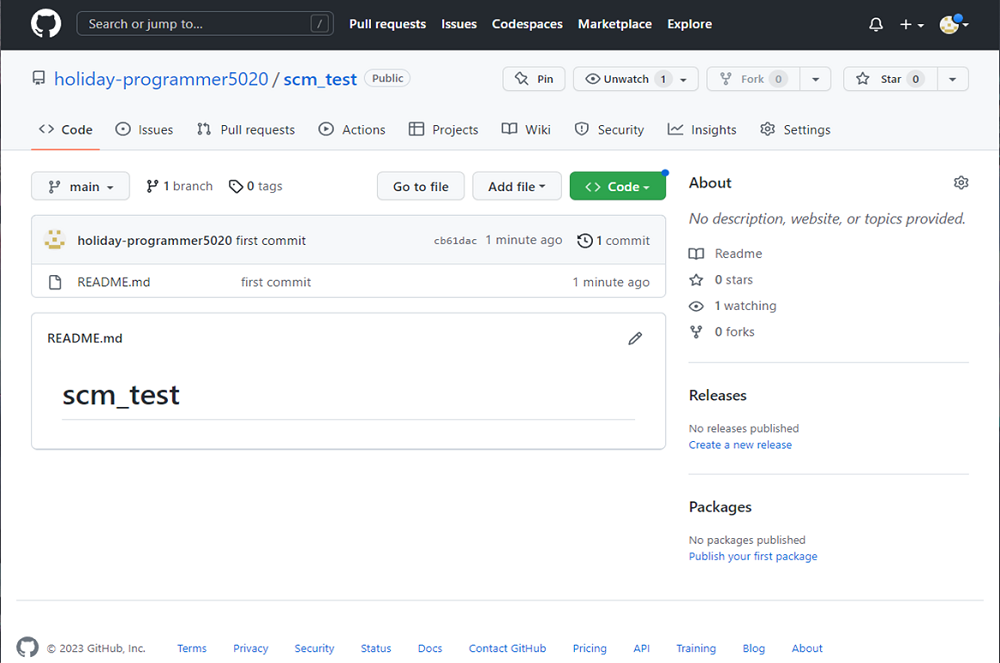Click the commit author avatar

(55, 240)
